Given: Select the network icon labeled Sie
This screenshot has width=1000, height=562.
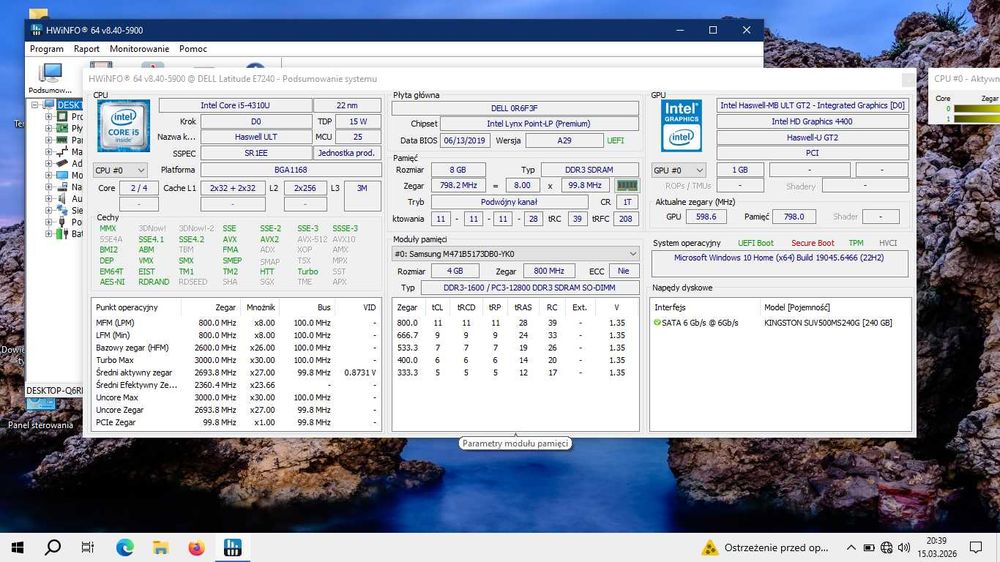Looking at the screenshot, I should pos(62,210).
